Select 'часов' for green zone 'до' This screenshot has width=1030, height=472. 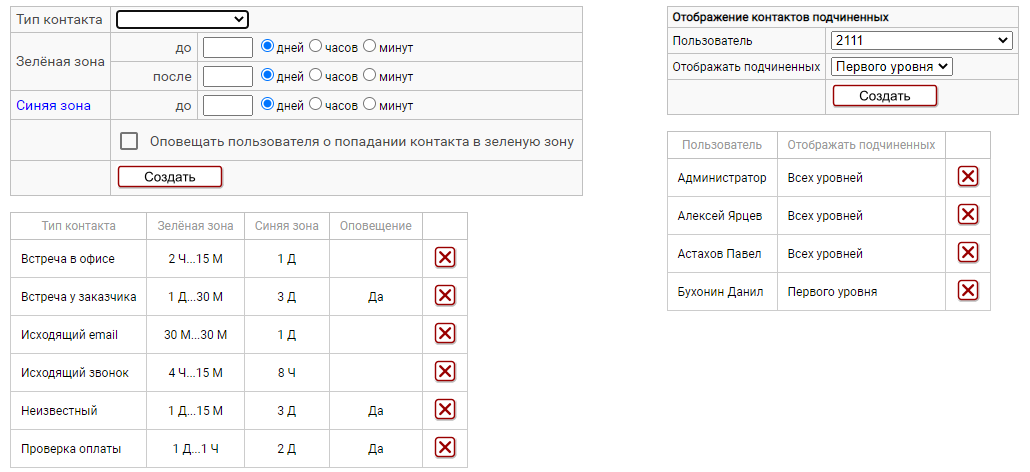[x=315, y=47]
